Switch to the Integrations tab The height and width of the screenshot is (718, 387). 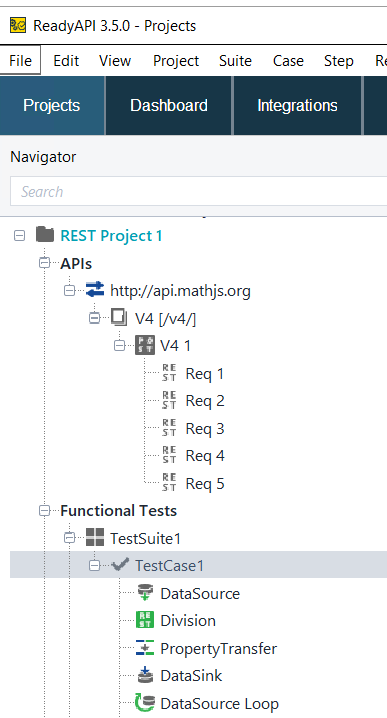pyautogui.click(x=297, y=105)
